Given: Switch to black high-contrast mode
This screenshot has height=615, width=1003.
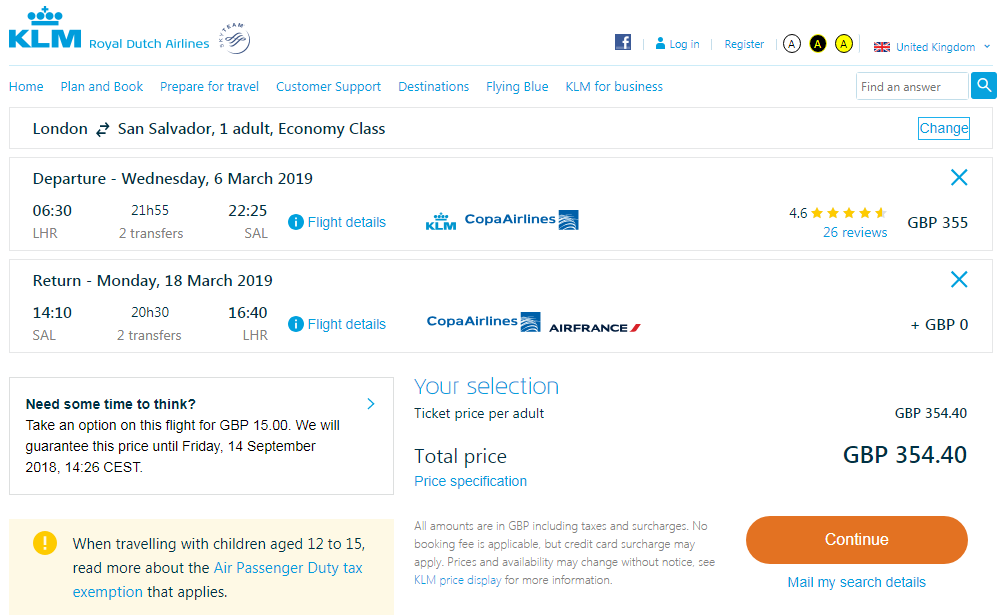Looking at the screenshot, I should [x=817, y=44].
